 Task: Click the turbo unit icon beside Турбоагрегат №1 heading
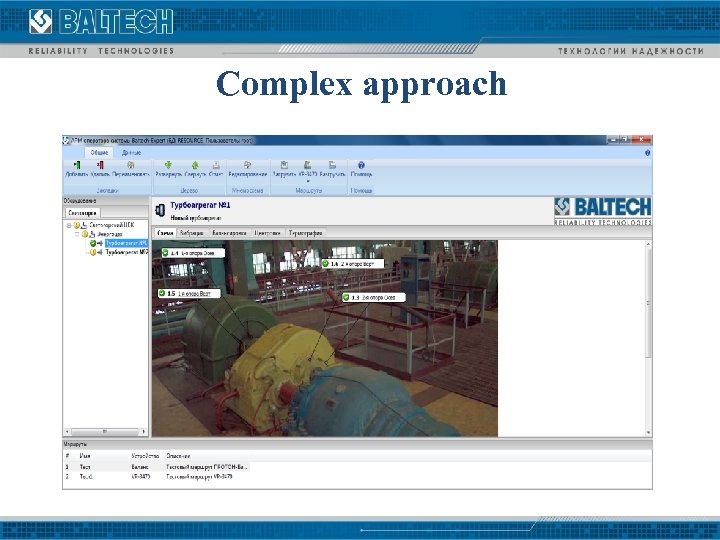coord(160,210)
